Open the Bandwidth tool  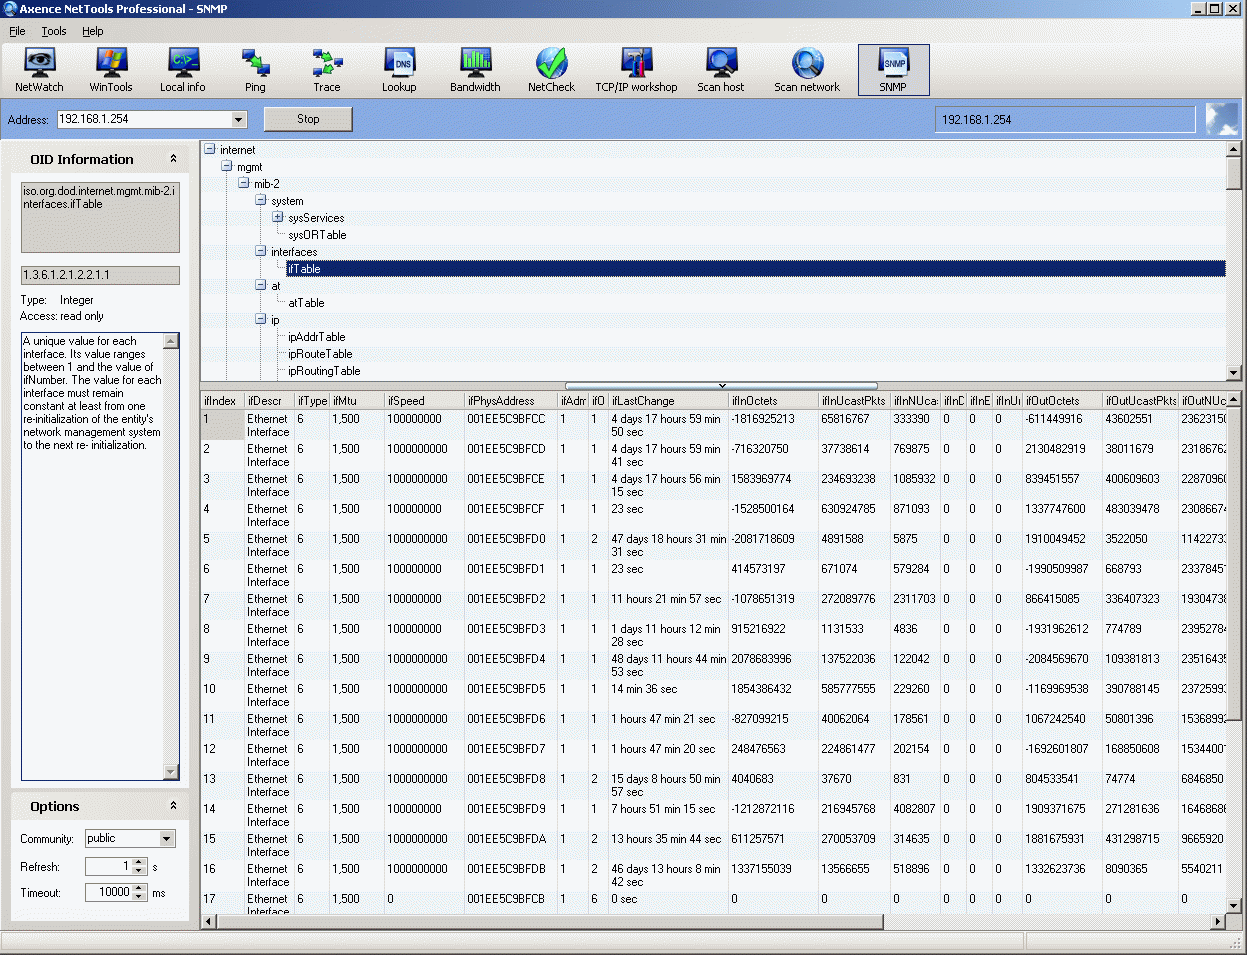pyautogui.click(x=475, y=70)
